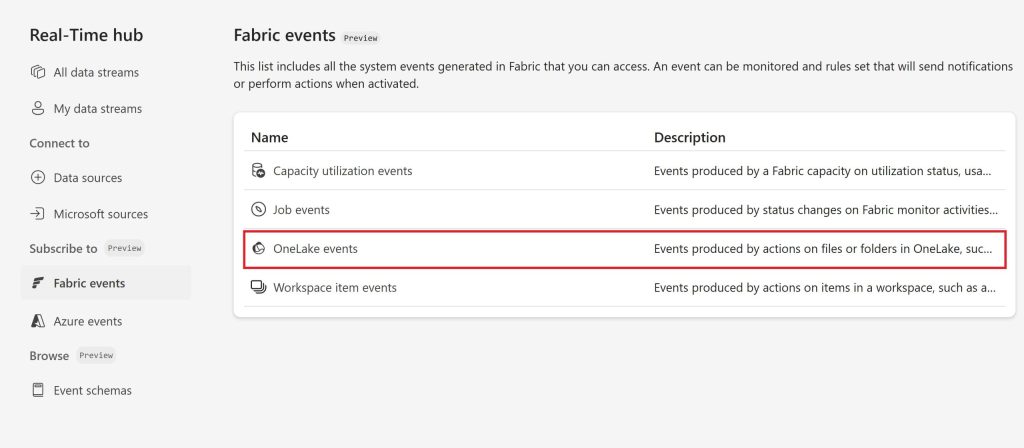This screenshot has width=1024, height=448.
Task: Open the My data streams page
Action: tap(97, 109)
